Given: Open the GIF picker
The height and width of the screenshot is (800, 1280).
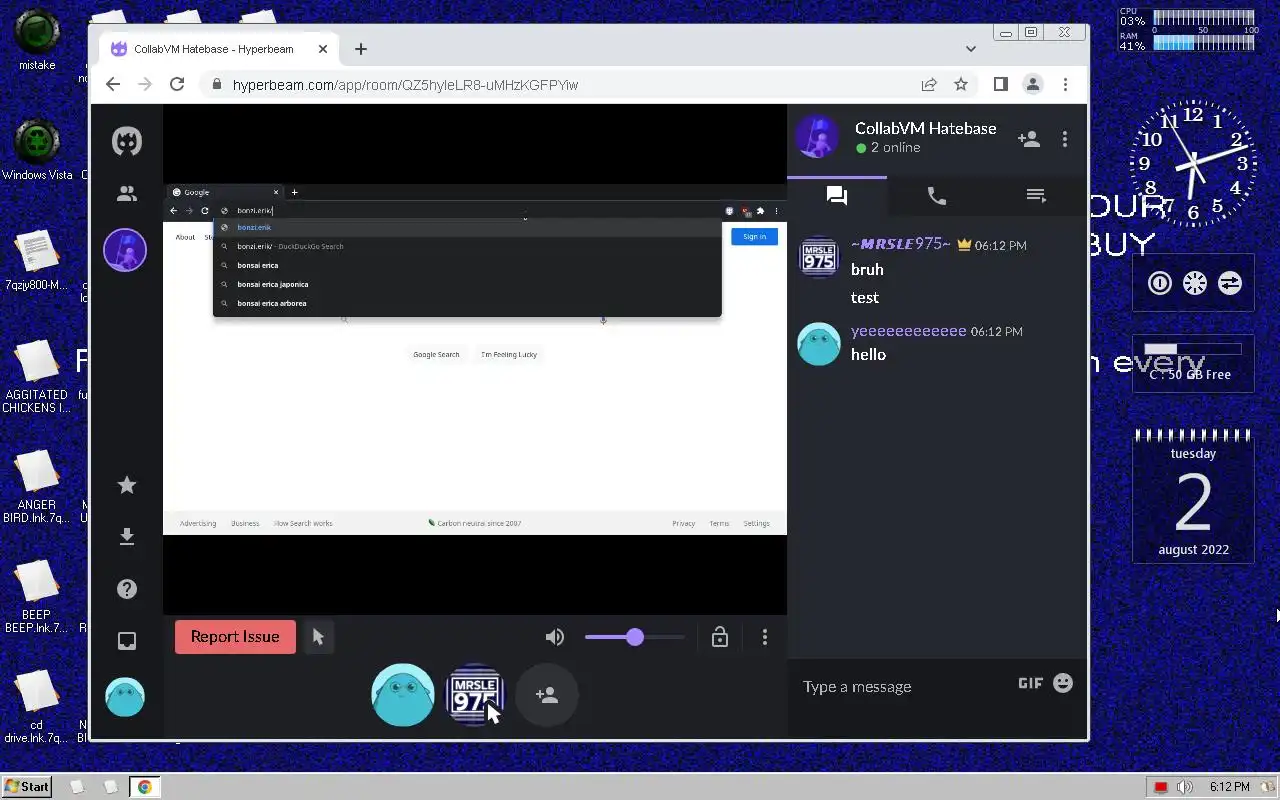Looking at the screenshot, I should click(1031, 683).
